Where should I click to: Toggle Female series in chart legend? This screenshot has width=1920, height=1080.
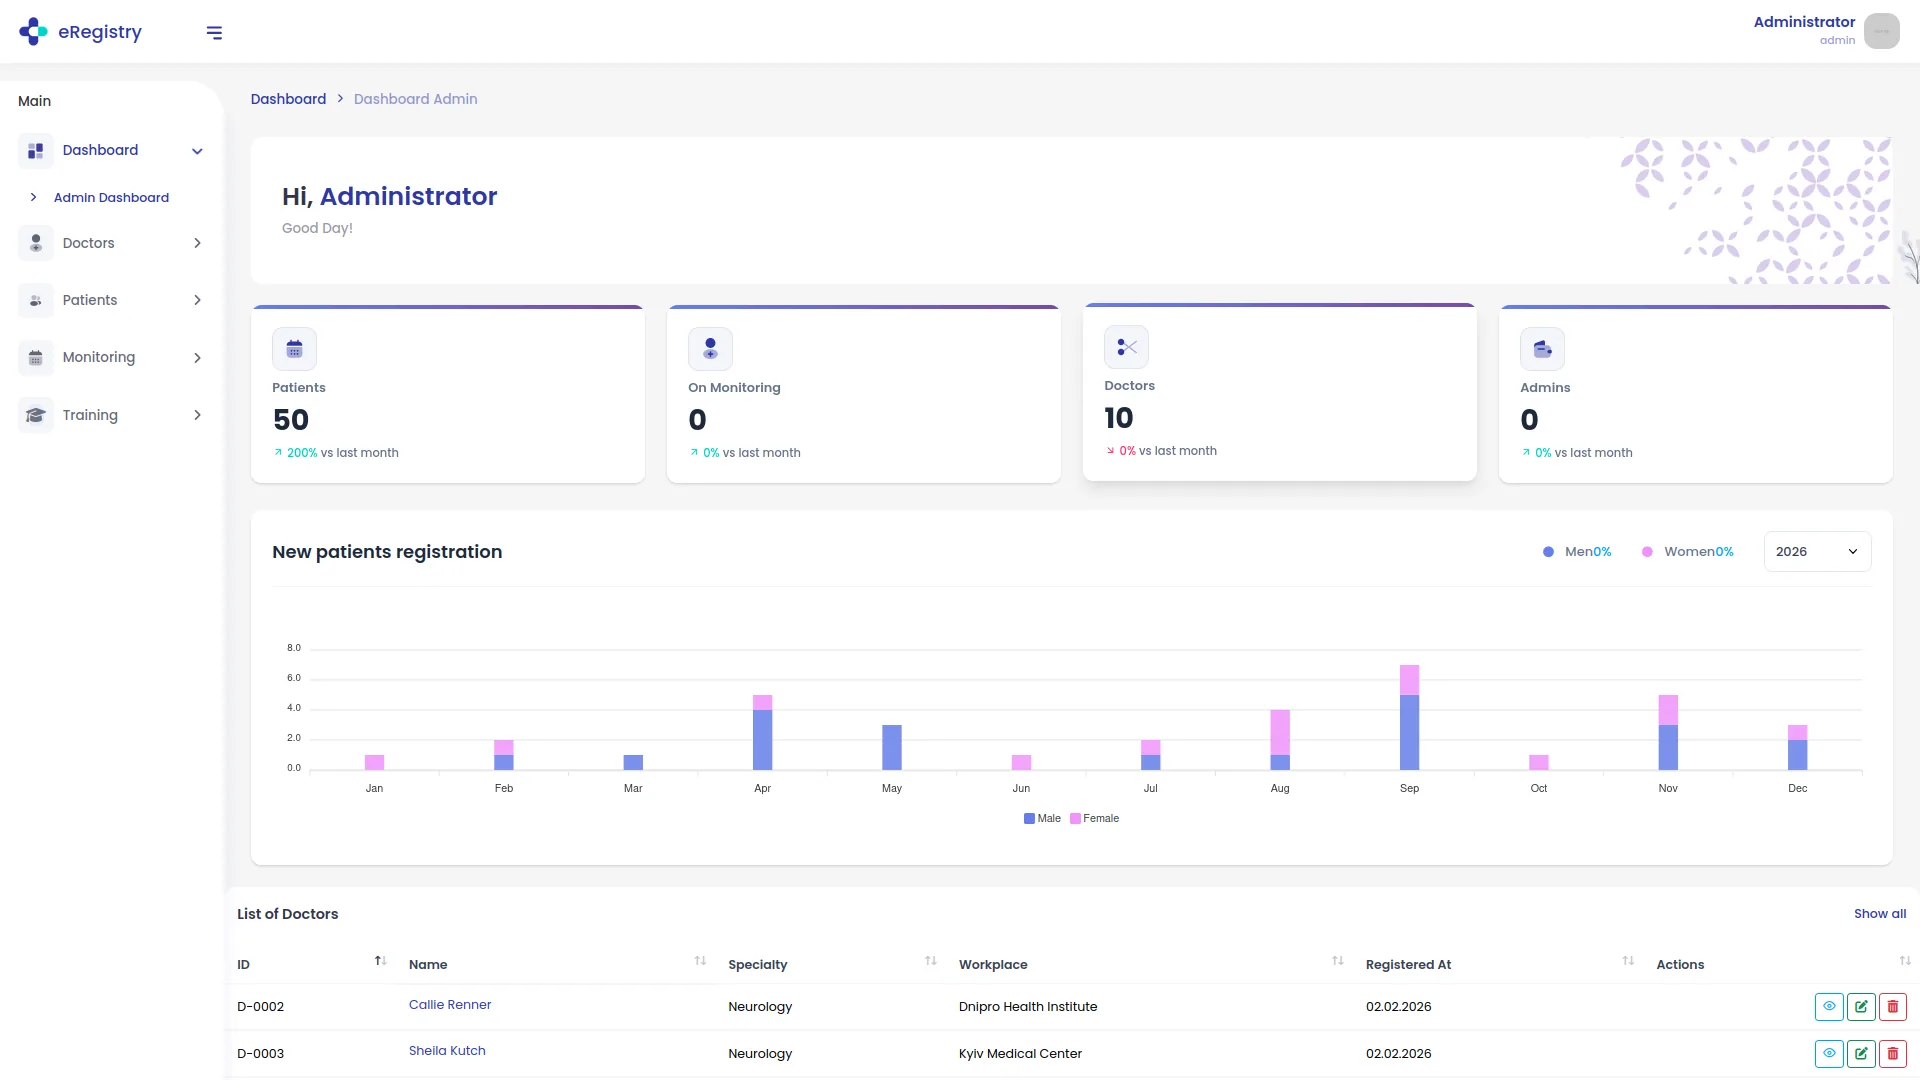pyautogui.click(x=1096, y=818)
